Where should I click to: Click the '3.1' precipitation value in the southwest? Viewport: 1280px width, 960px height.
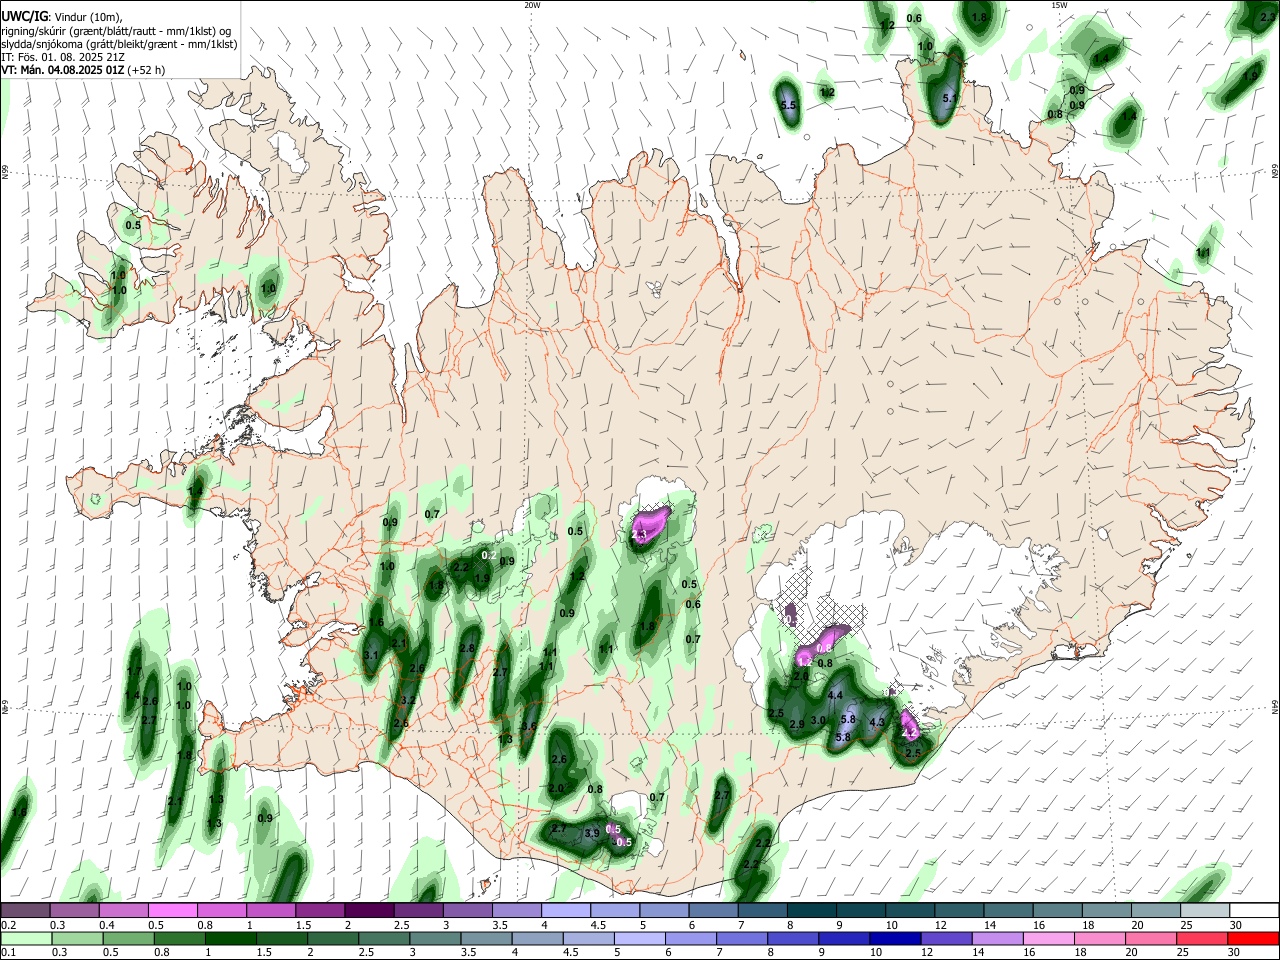(x=371, y=656)
